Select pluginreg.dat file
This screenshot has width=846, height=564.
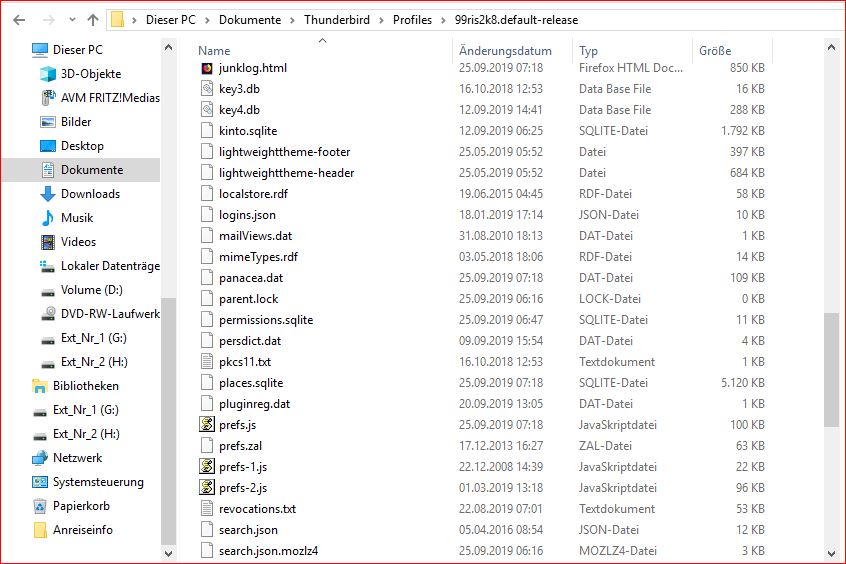(254, 404)
